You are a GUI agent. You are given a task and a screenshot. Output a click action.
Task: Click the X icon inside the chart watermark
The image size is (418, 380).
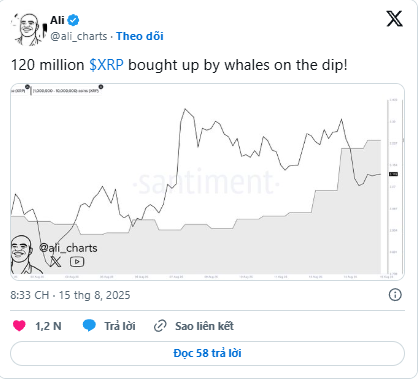click(x=55, y=262)
